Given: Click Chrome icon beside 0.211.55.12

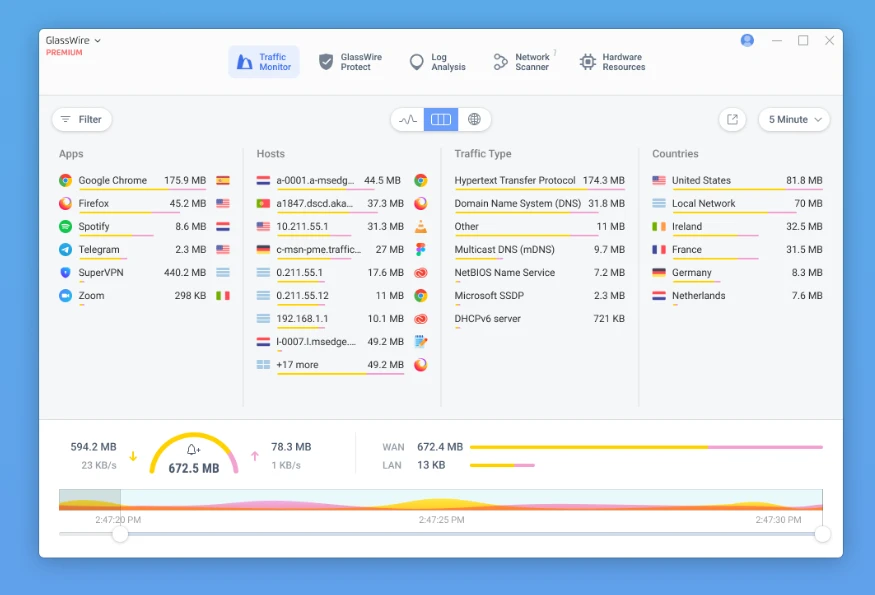Looking at the screenshot, I should (x=421, y=295).
